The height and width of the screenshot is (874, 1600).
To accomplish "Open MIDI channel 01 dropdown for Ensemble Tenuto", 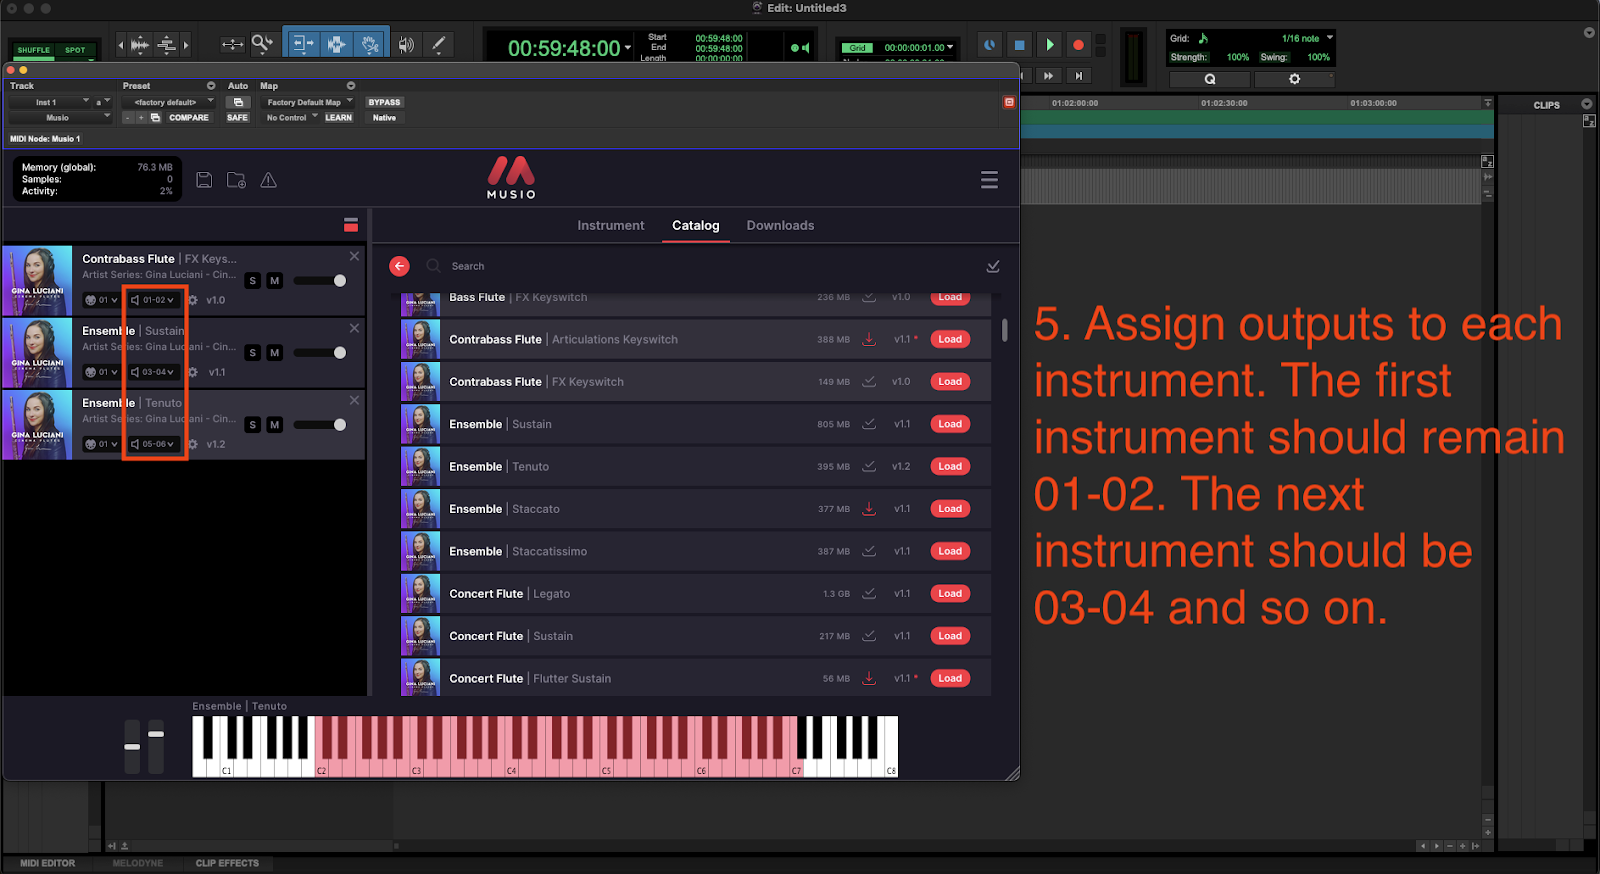I will [x=101, y=444].
